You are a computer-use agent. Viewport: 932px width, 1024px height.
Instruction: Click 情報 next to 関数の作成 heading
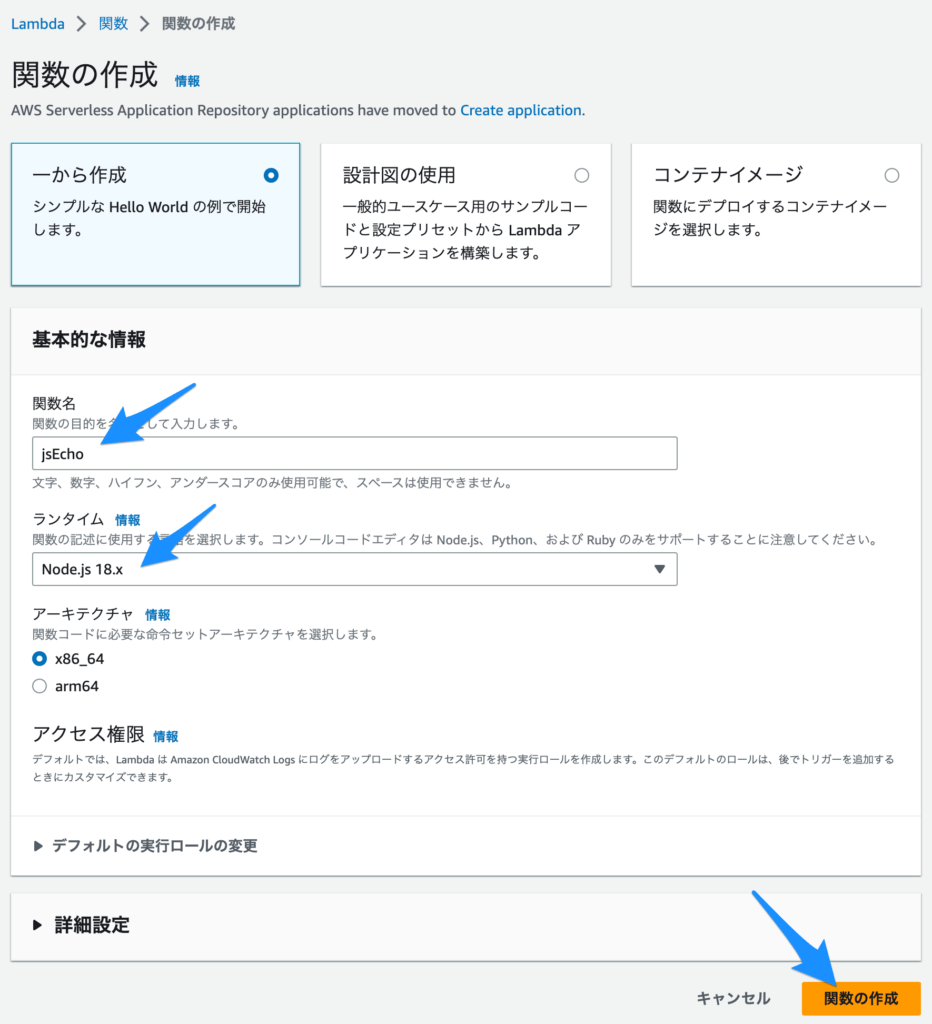click(x=187, y=82)
